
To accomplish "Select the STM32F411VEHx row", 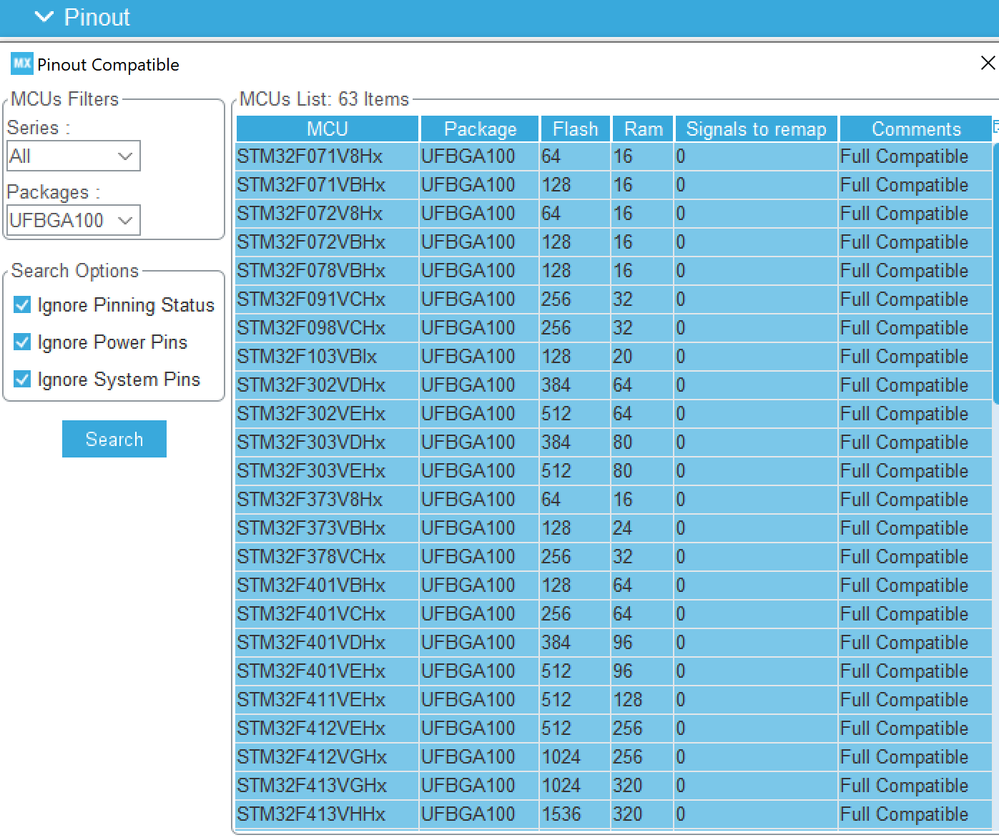I will [614, 700].
